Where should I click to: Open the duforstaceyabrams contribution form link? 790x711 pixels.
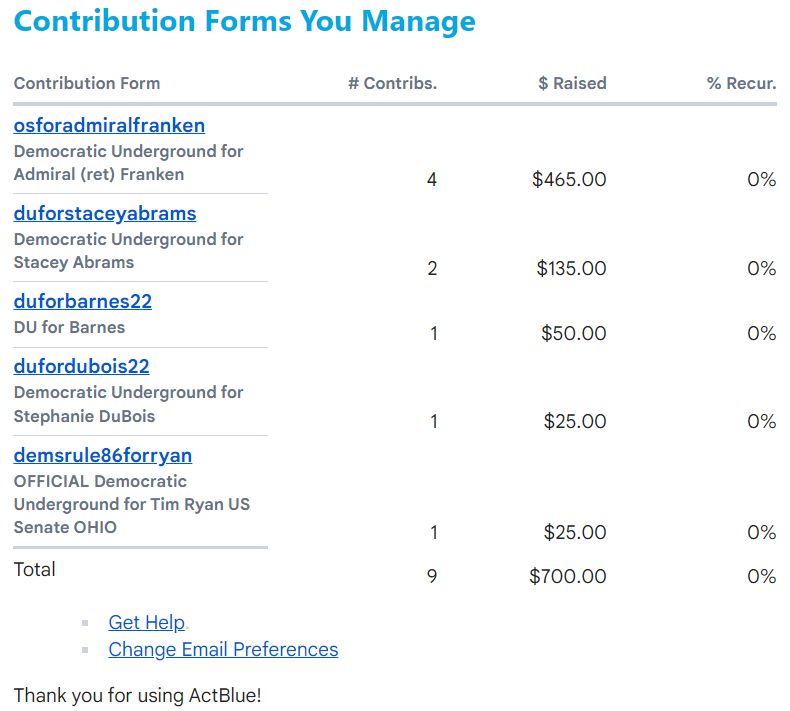pos(105,213)
